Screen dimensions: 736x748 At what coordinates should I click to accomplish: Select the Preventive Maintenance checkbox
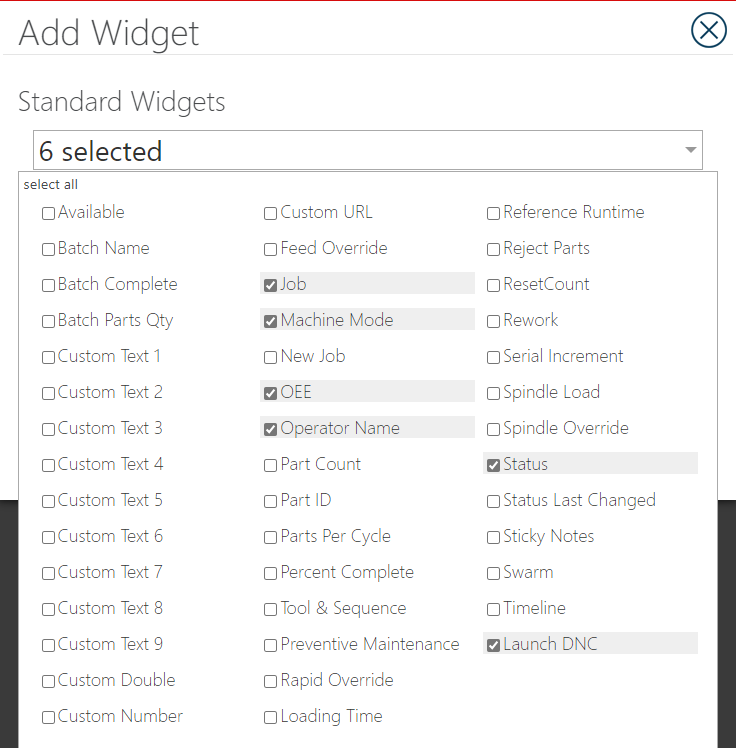270,645
